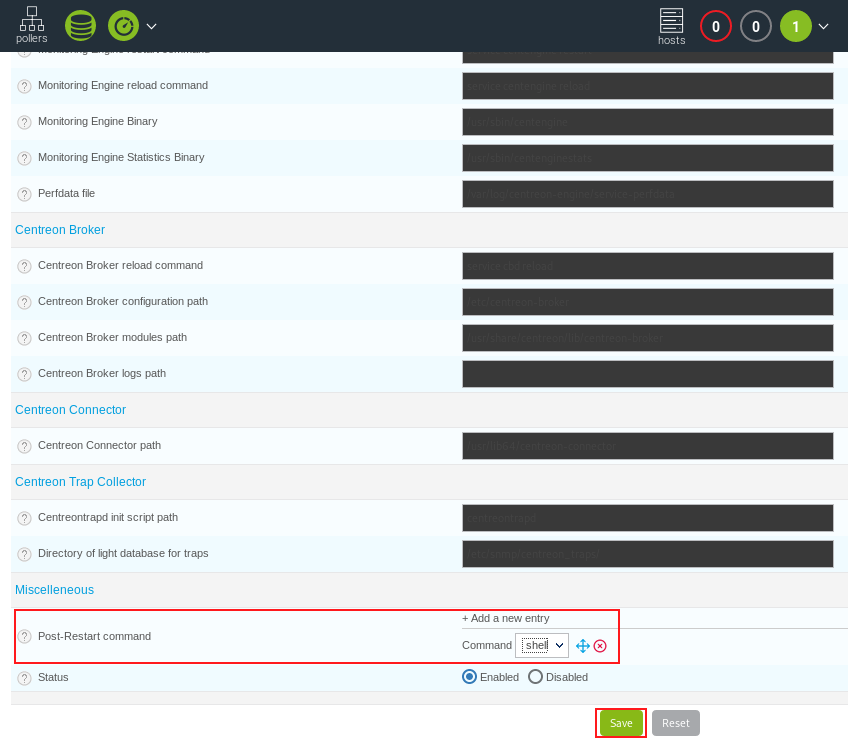Show help for Monitoring Engine Statistics Binary
This screenshot has height=740, width=848.
[x=24, y=158]
